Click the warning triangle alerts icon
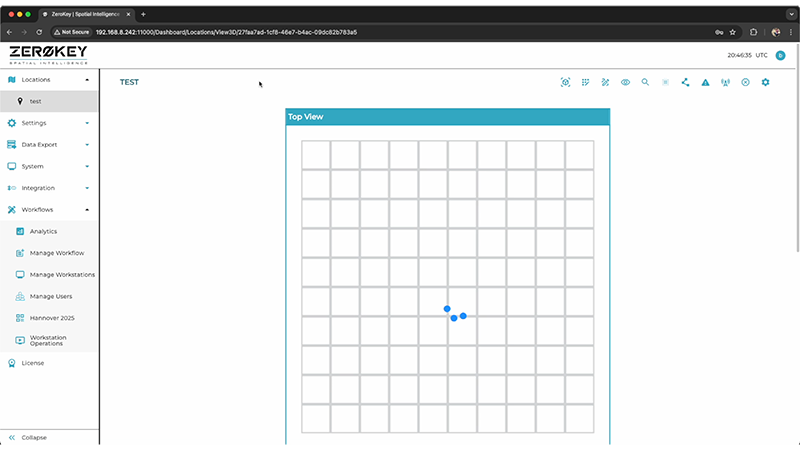The height and width of the screenshot is (450, 800). 705,82
